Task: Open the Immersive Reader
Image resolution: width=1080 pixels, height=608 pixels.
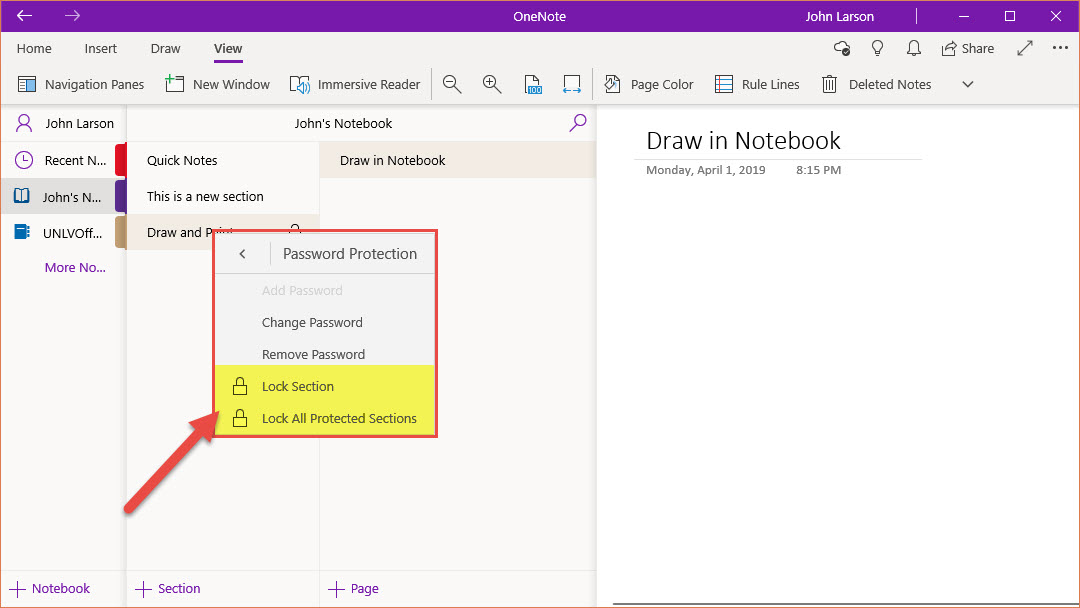Action: coord(355,85)
